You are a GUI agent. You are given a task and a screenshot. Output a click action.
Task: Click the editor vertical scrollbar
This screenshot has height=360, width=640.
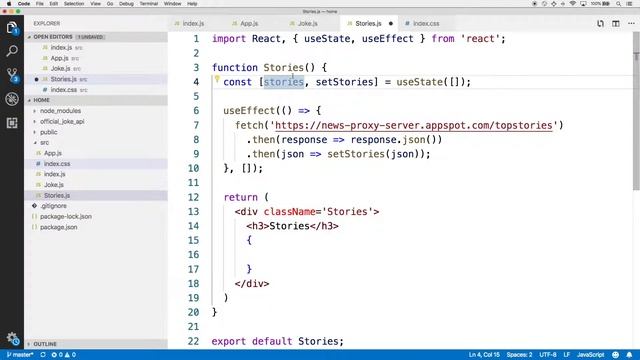[636, 111]
